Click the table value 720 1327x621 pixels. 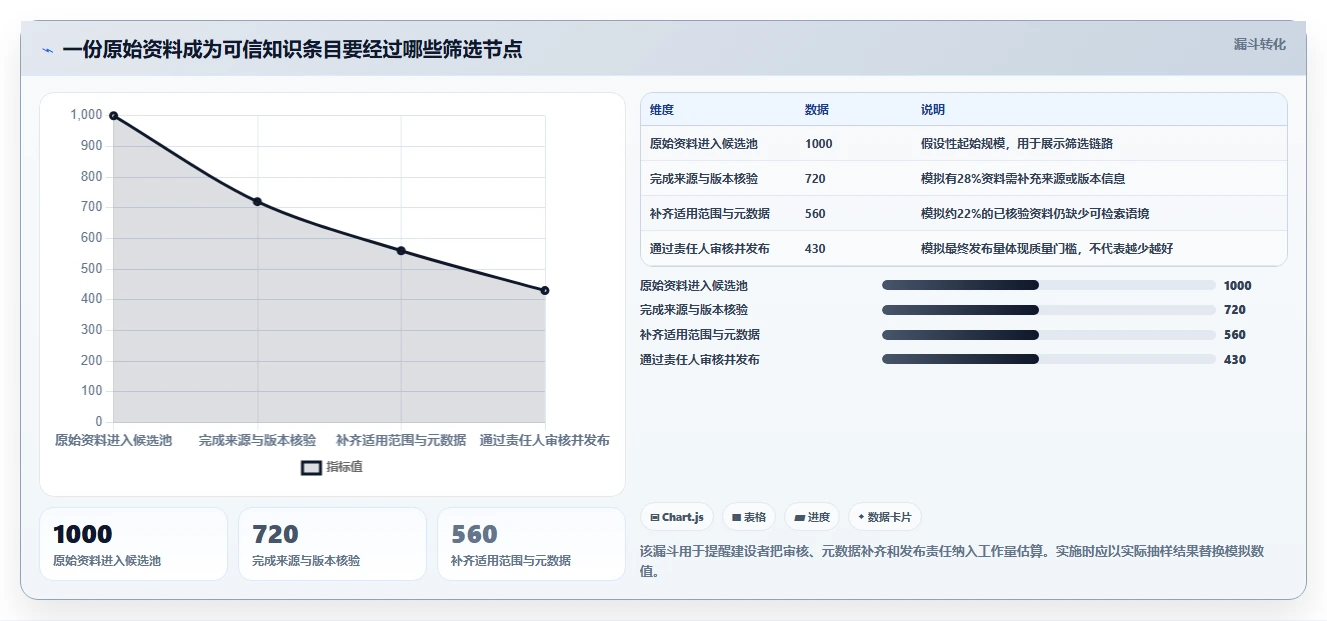click(x=815, y=178)
